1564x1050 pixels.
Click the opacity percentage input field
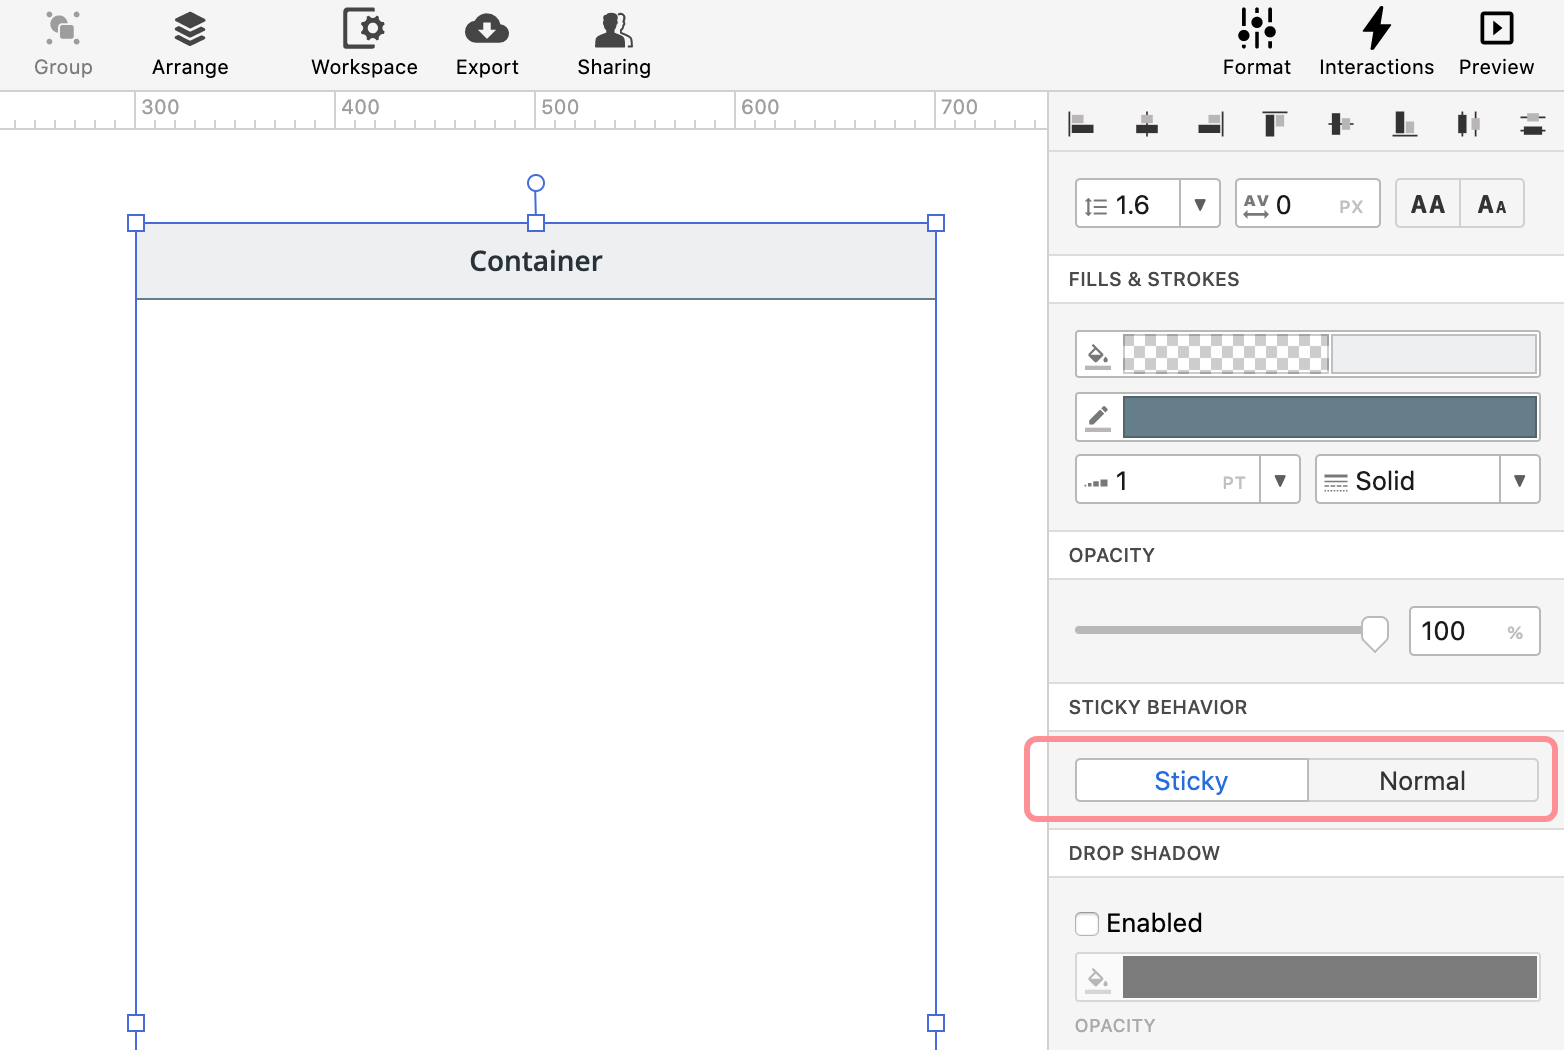coord(1458,631)
